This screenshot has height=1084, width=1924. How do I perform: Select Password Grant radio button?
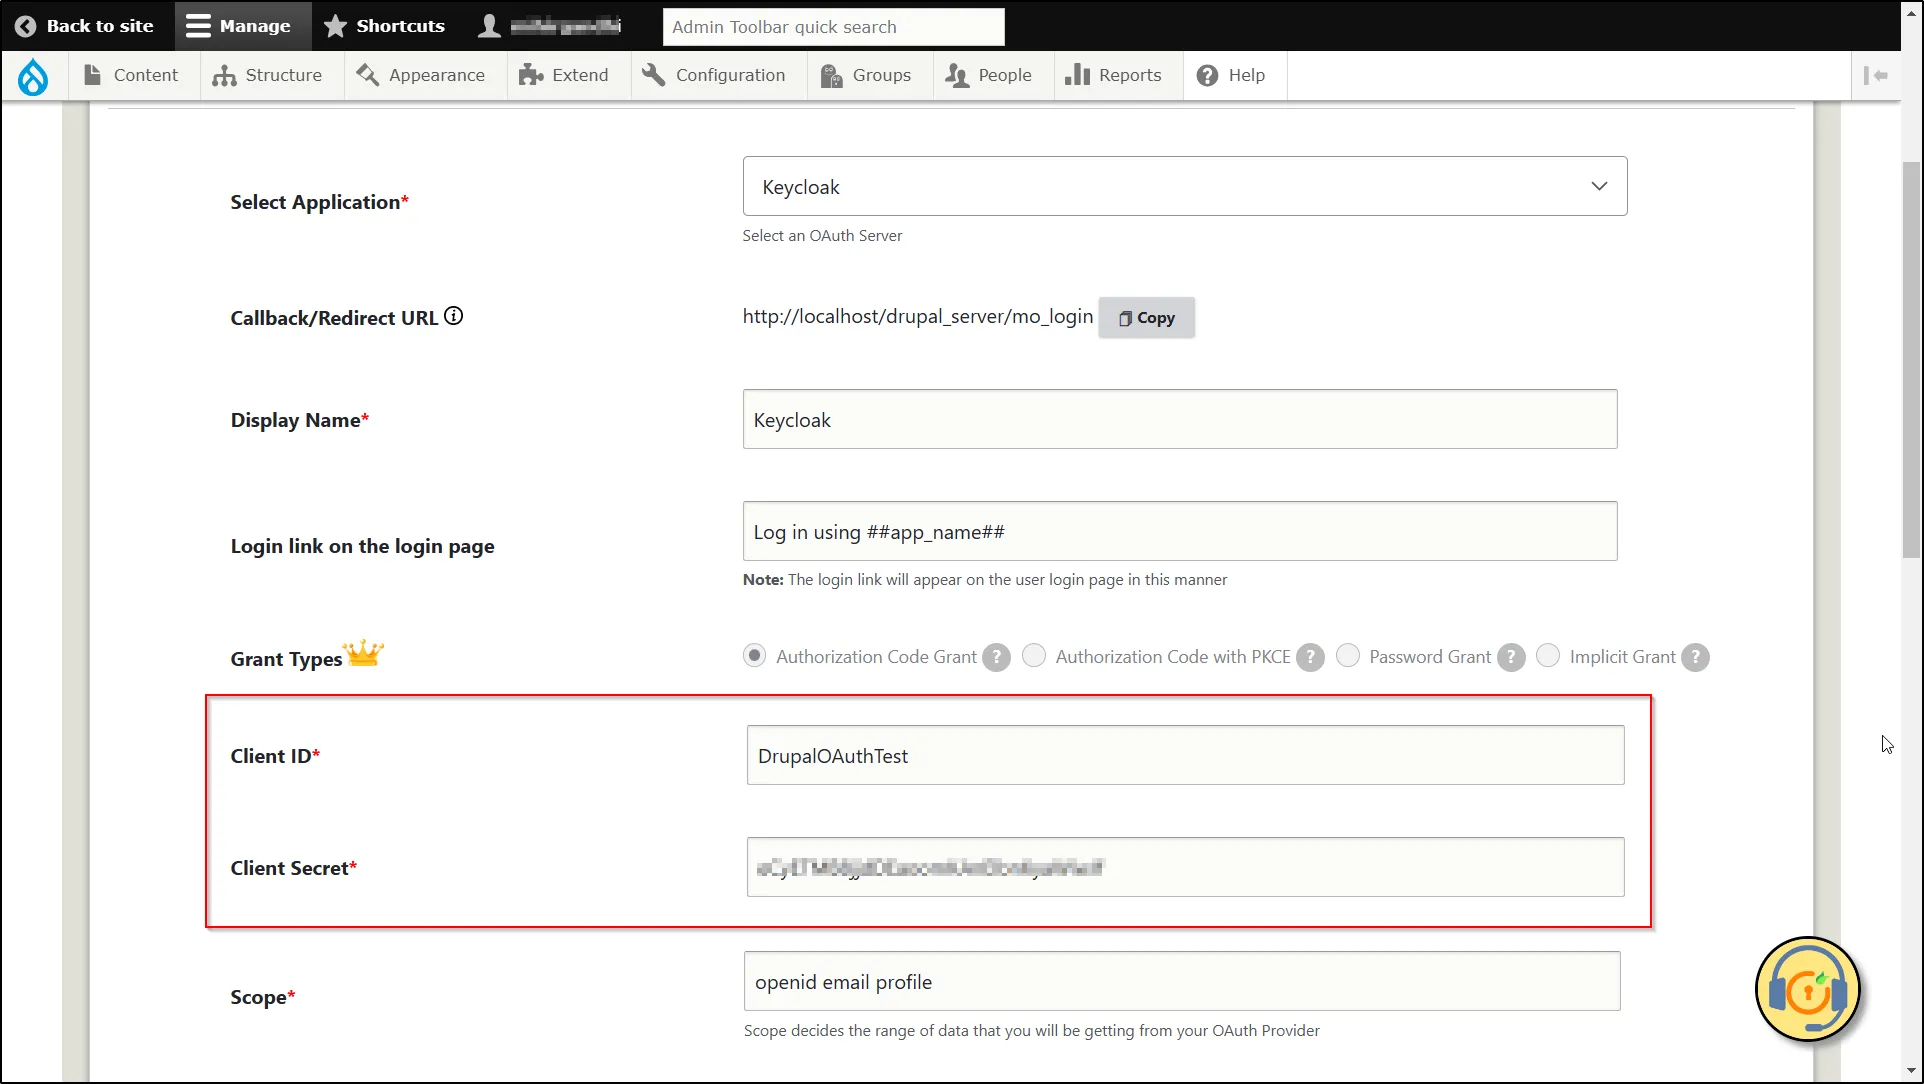(1348, 657)
